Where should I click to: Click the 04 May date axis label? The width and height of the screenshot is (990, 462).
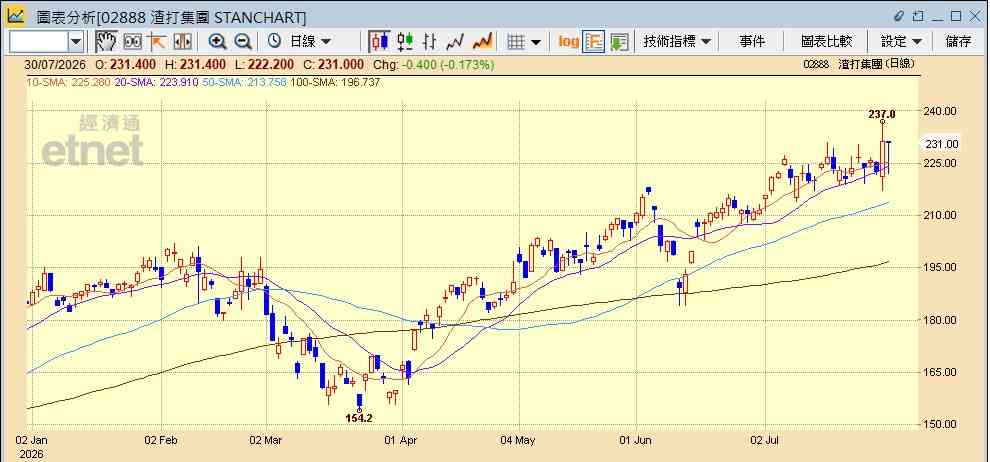pyautogui.click(x=519, y=439)
